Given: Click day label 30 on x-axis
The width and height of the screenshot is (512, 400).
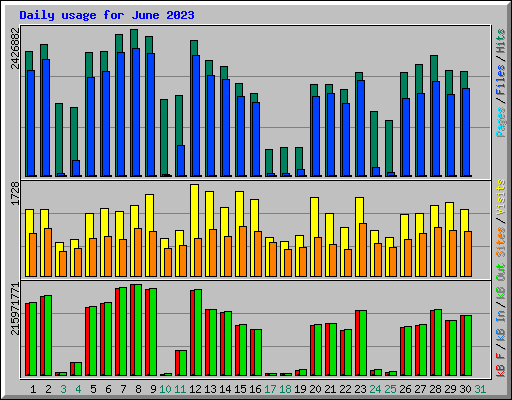Looking at the screenshot, I should [465, 389].
